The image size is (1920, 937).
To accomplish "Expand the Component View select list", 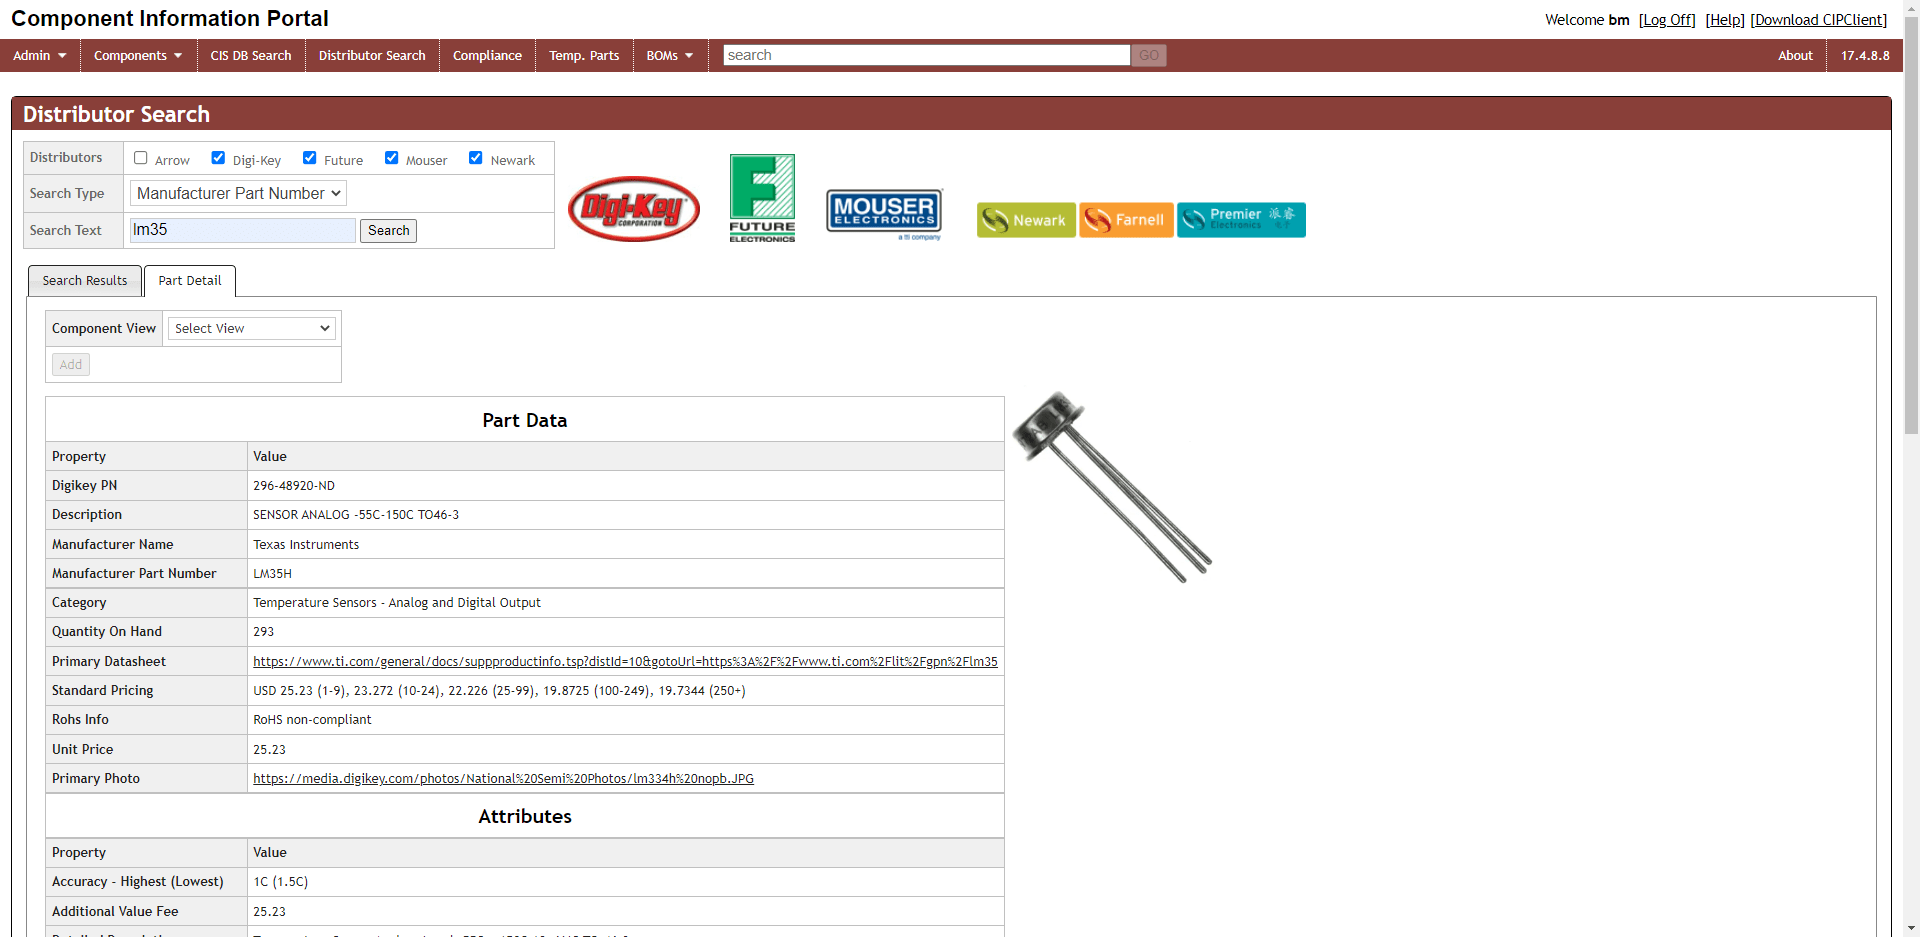I will click(252, 329).
